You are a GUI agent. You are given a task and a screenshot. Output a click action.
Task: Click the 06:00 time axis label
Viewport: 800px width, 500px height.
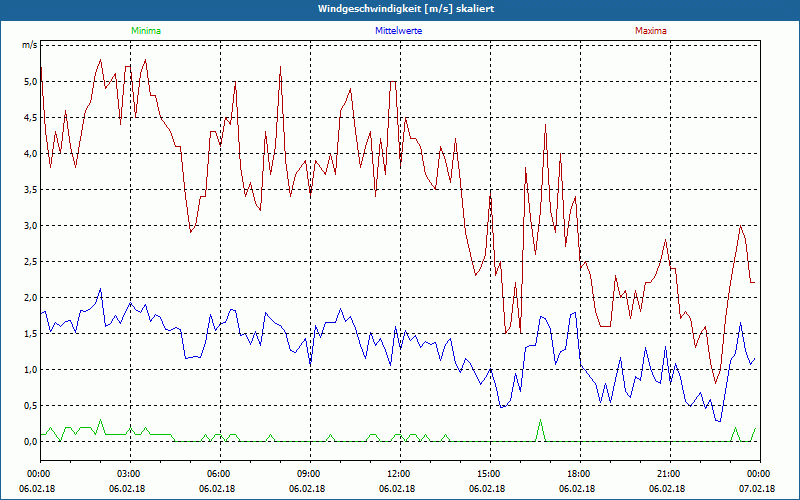[217, 474]
